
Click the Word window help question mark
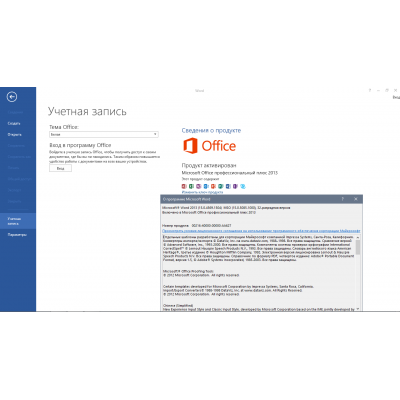tap(370, 90)
